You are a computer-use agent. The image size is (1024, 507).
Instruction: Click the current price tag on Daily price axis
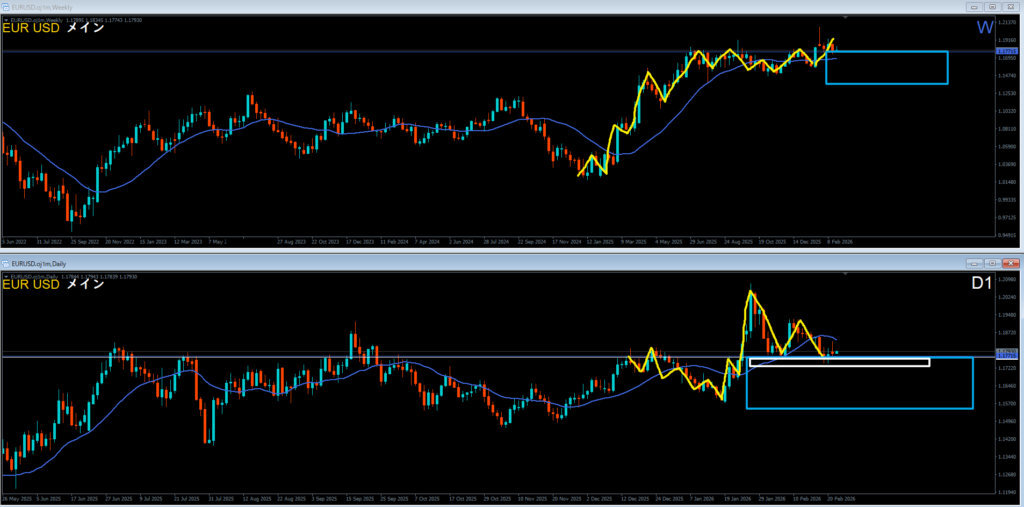tap(1007, 354)
